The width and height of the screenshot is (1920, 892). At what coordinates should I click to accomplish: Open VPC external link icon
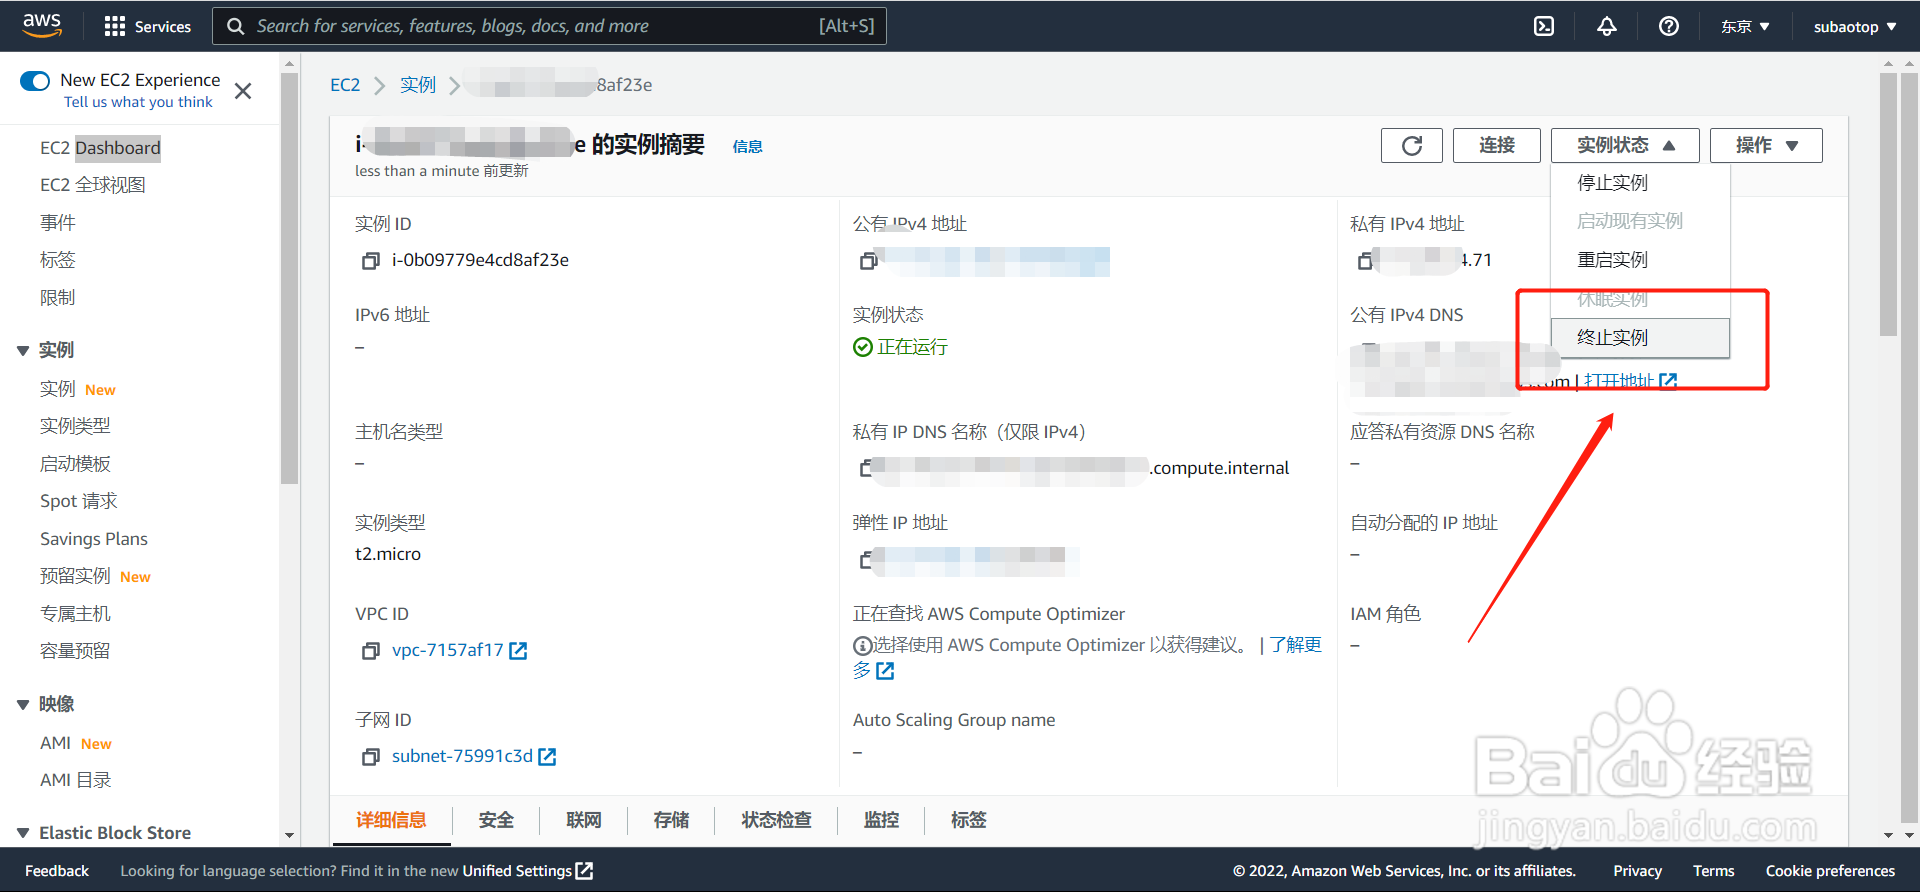coord(518,651)
